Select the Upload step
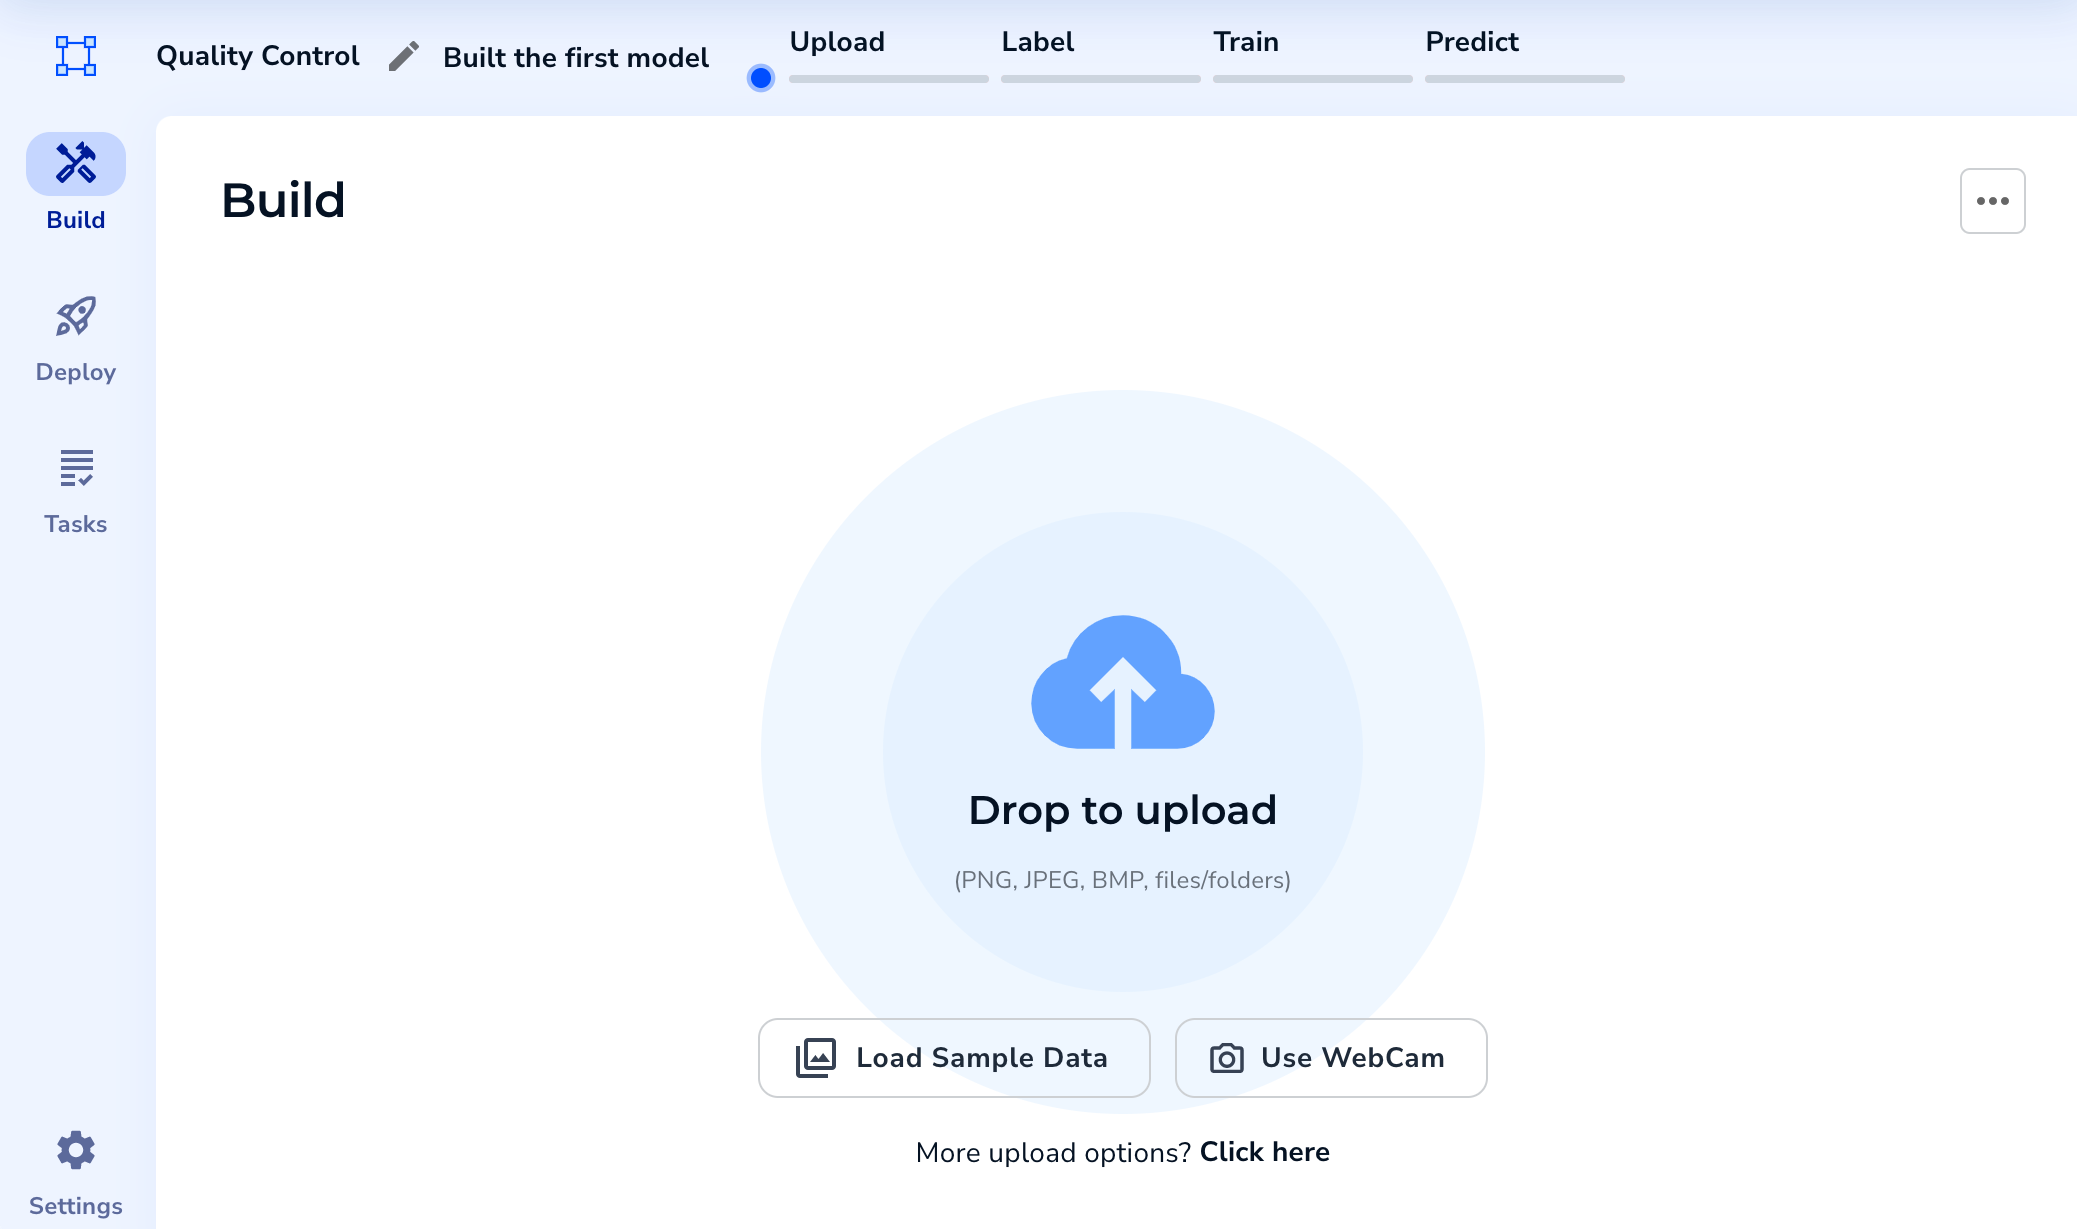This screenshot has width=2077, height=1229. coord(837,42)
